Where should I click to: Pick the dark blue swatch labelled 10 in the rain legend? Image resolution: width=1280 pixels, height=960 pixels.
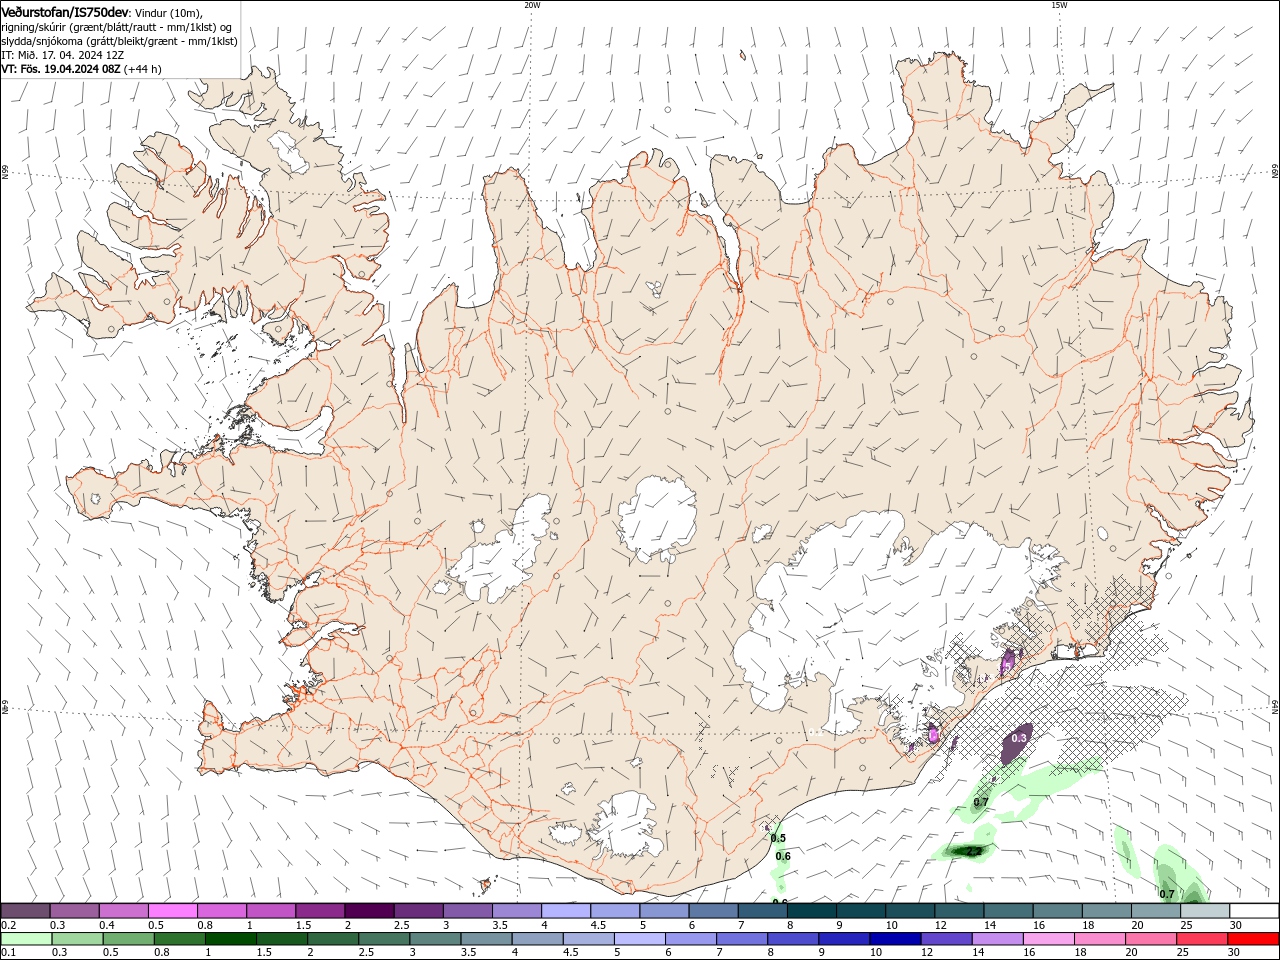tap(895, 939)
